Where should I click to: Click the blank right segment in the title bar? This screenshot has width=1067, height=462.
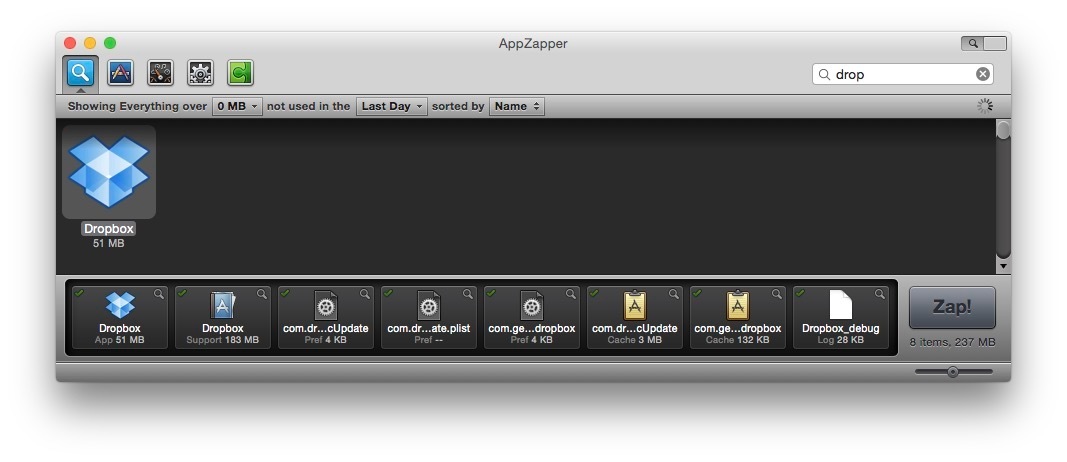pyautogui.click(x=995, y=44)
